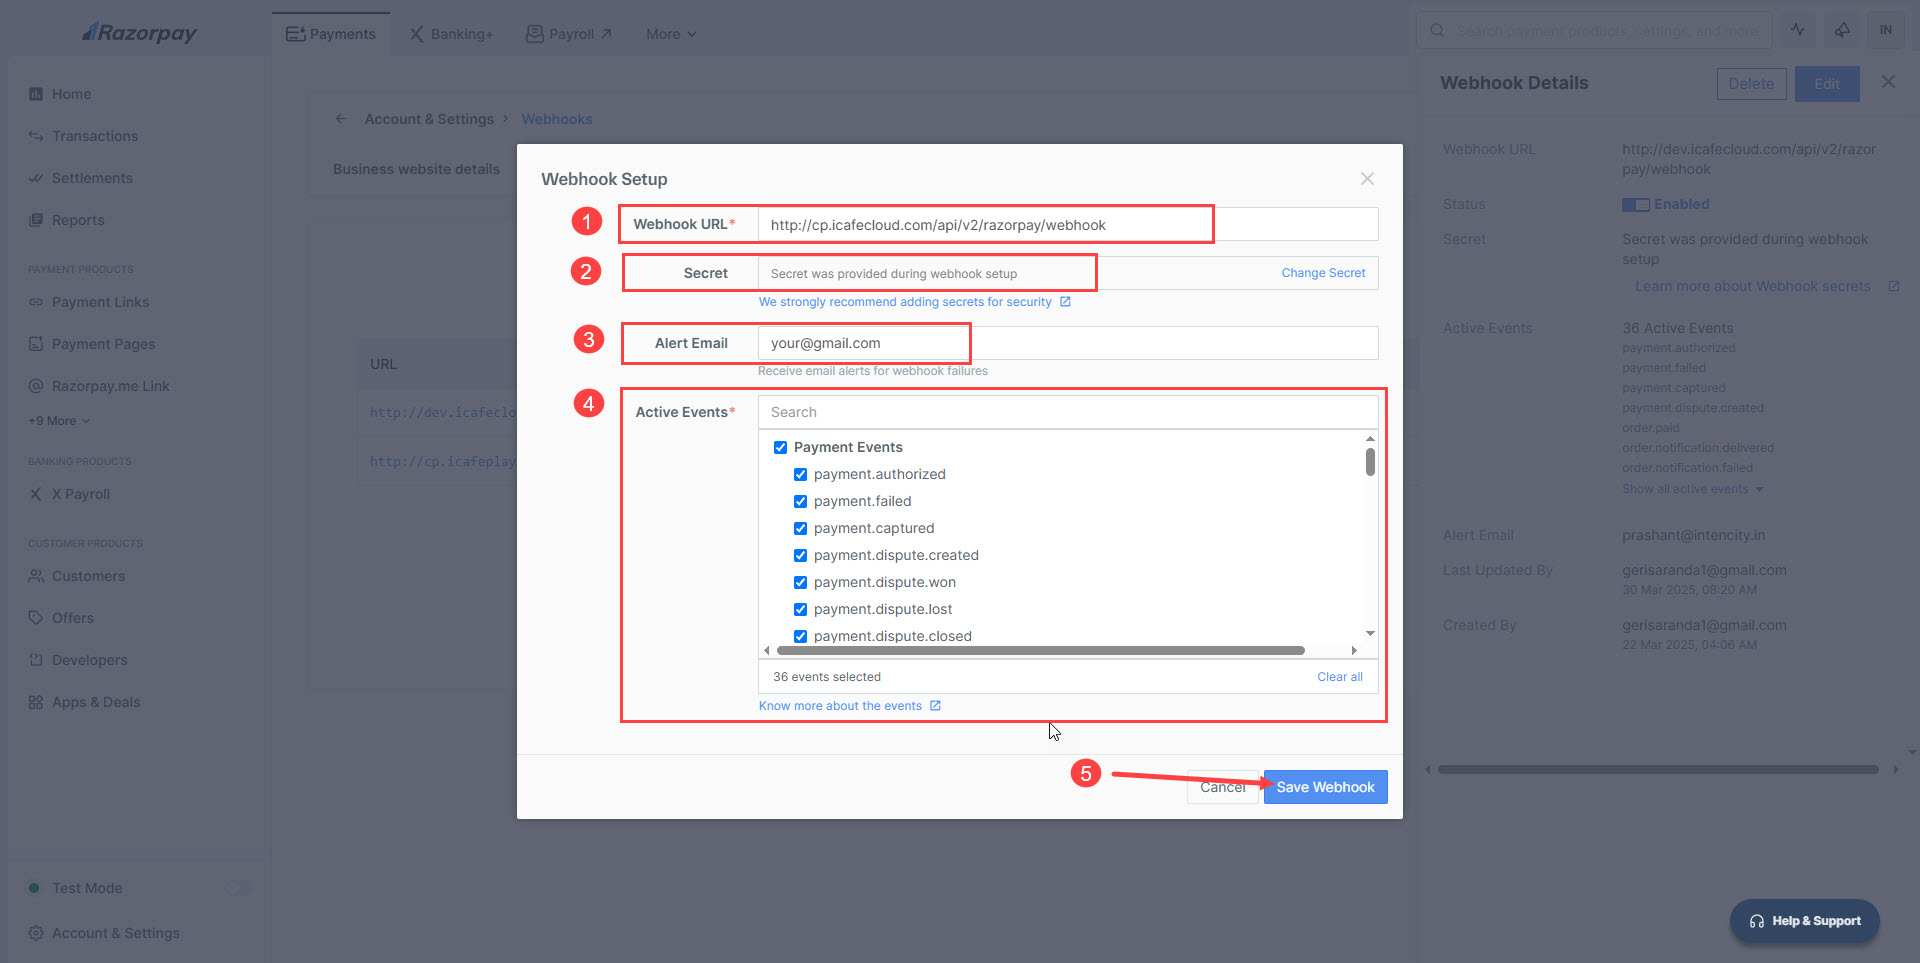Screen dimensions: 1920x963
Task: Expand Show all active events list
Action: 1692,489
